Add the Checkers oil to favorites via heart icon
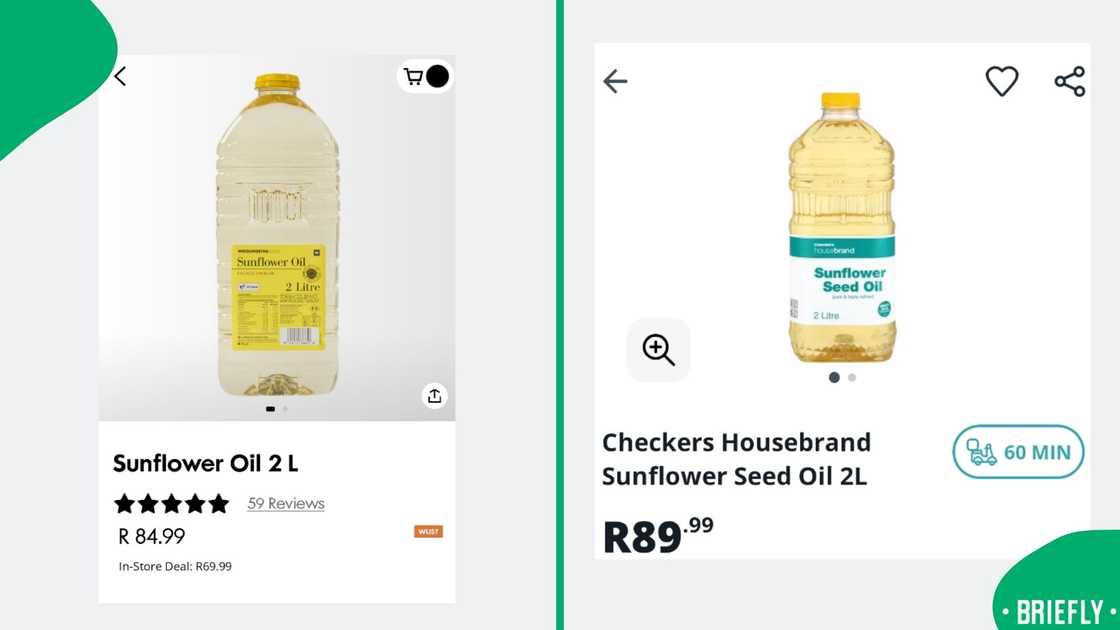The image size is (1120, 630). coord(1002,81)
